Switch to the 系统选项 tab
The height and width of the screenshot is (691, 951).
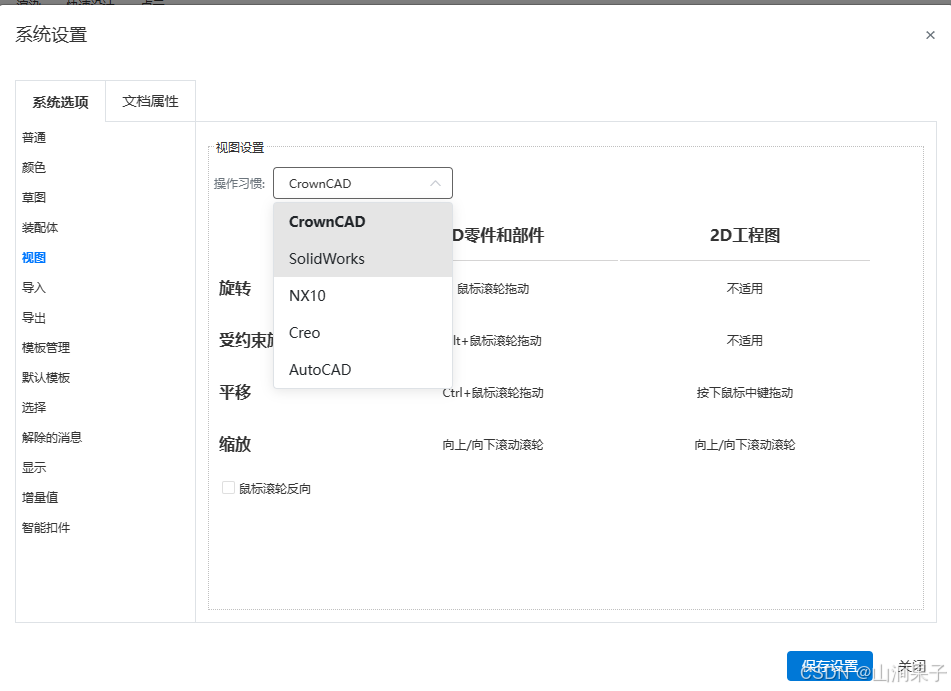[60, 101]
